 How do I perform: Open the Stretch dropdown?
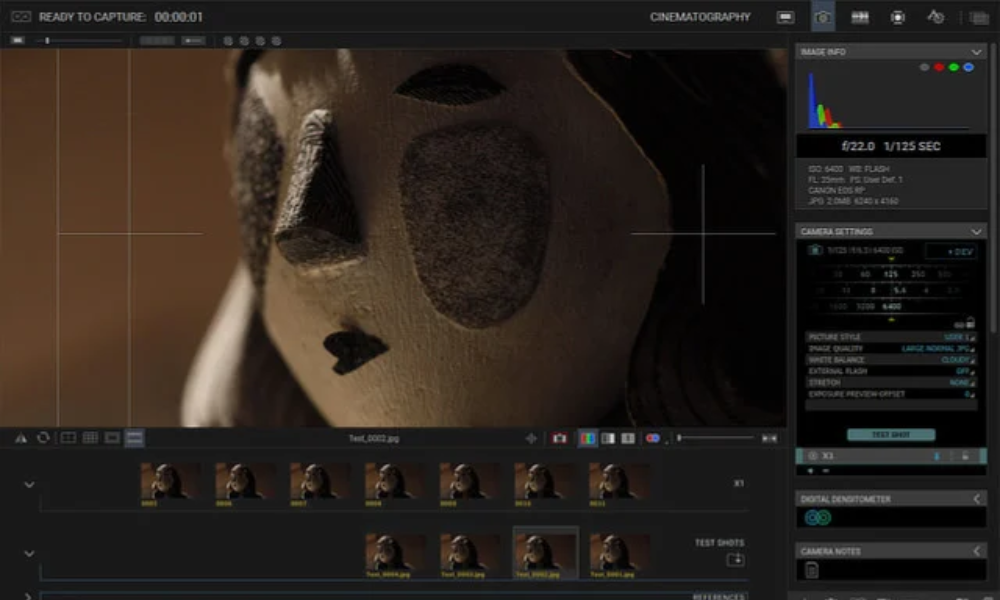pos(891,383)
